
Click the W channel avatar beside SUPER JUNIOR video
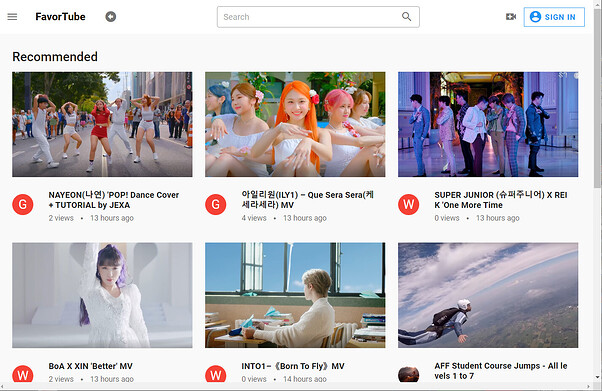[408, 204]
